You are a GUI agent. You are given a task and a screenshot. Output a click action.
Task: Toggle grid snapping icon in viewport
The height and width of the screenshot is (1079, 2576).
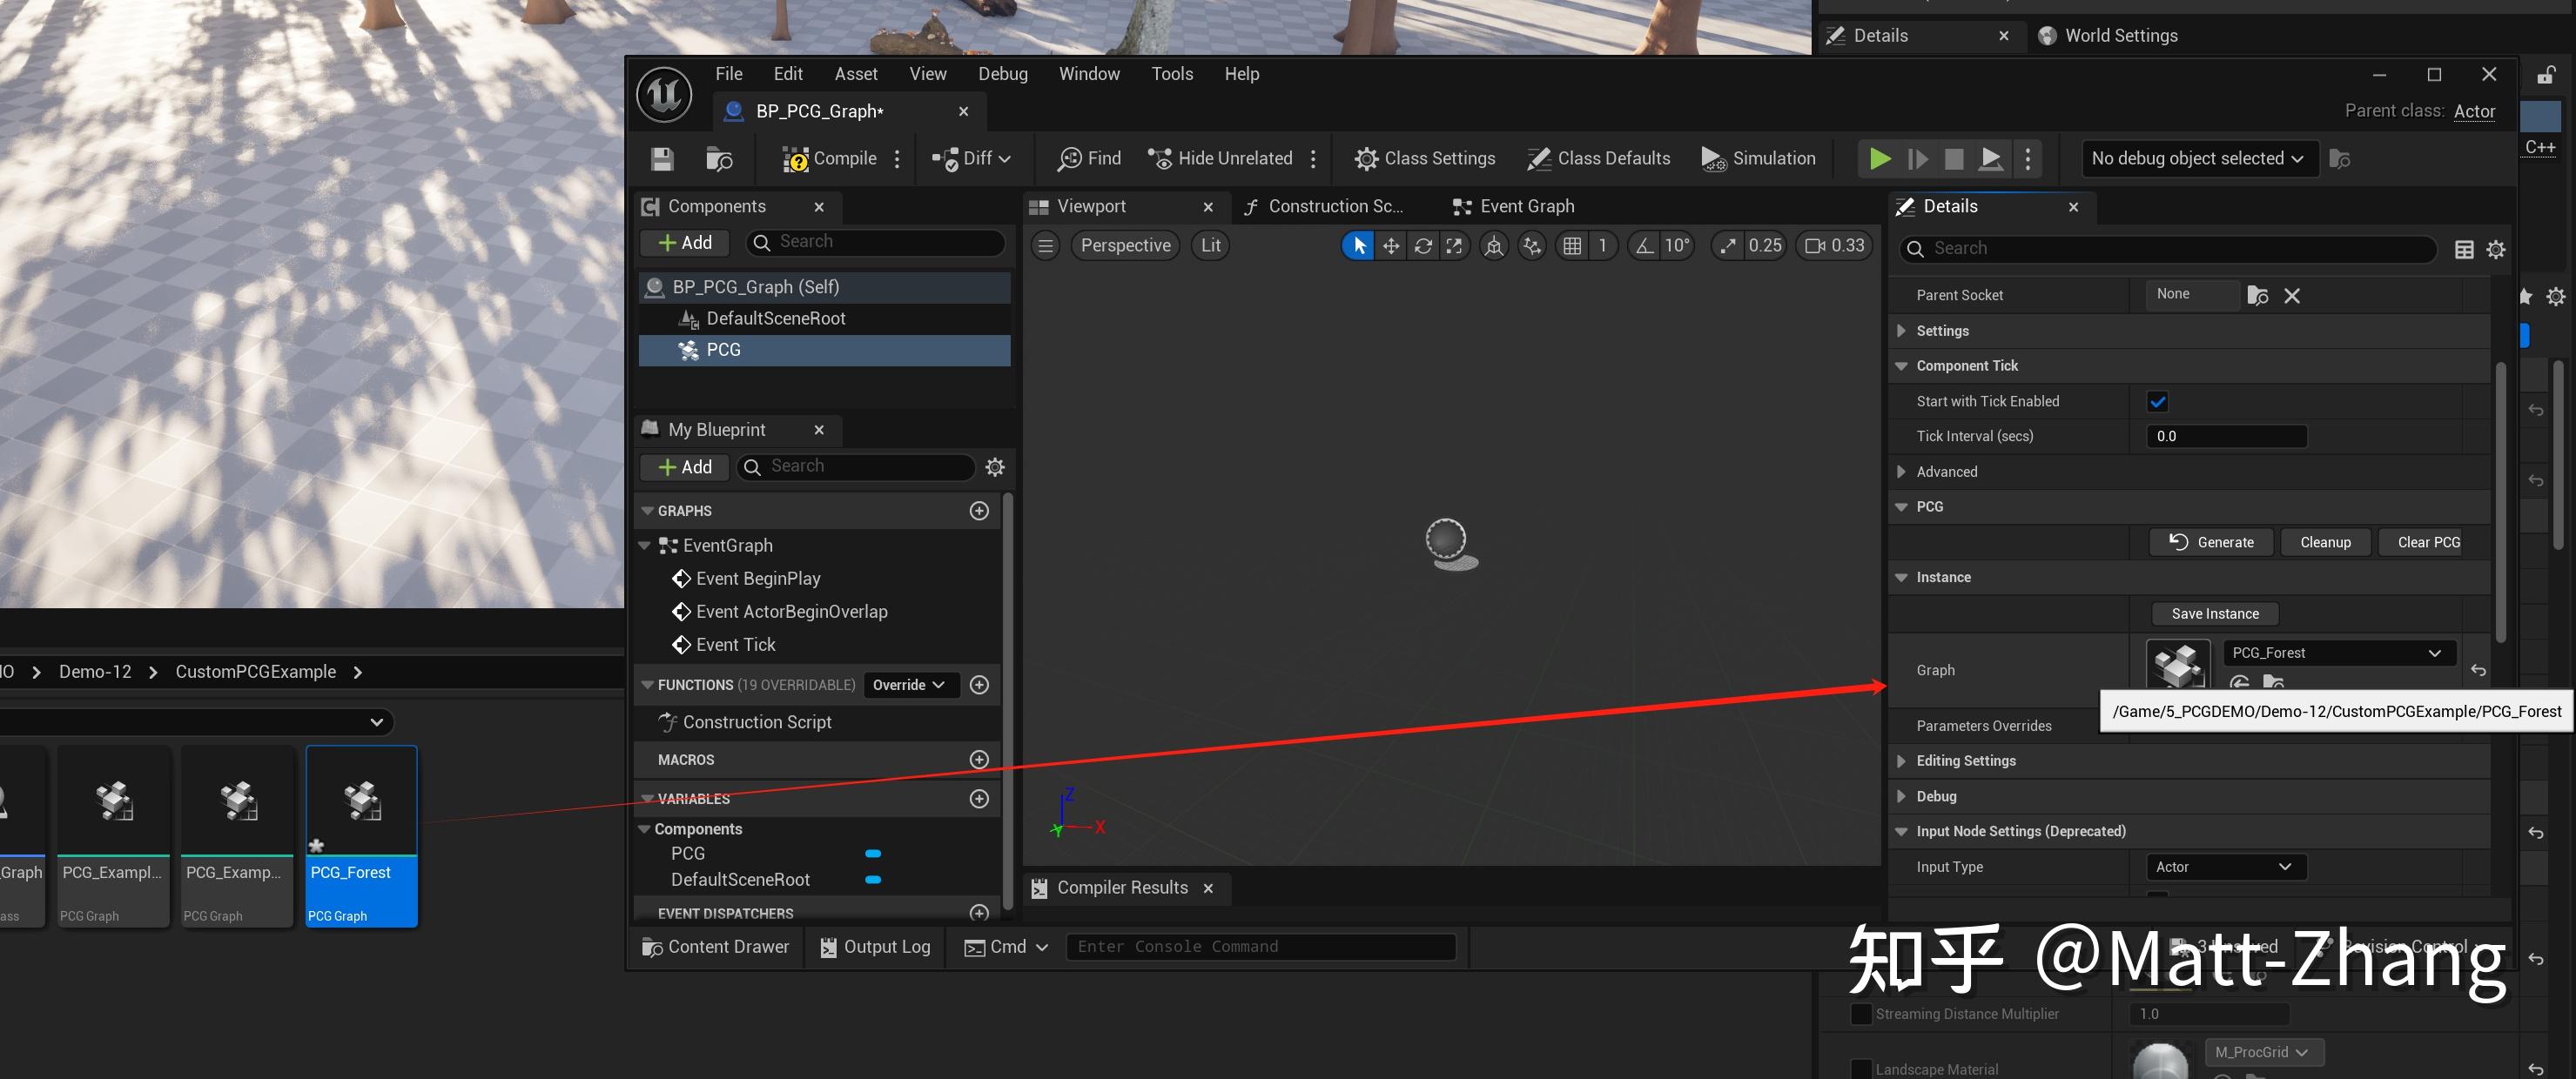[1572, 246]
